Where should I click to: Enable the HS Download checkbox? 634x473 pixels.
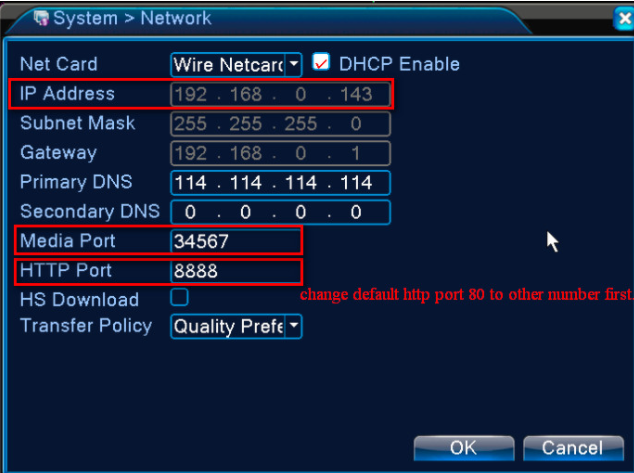point(179,297)
